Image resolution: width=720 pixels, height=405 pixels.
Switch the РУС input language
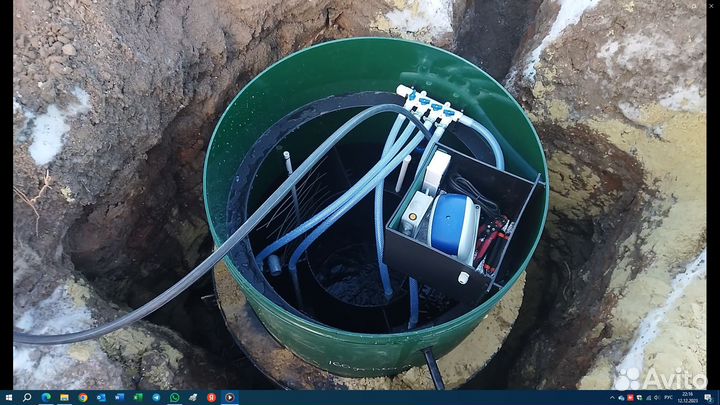coord(668,397)
